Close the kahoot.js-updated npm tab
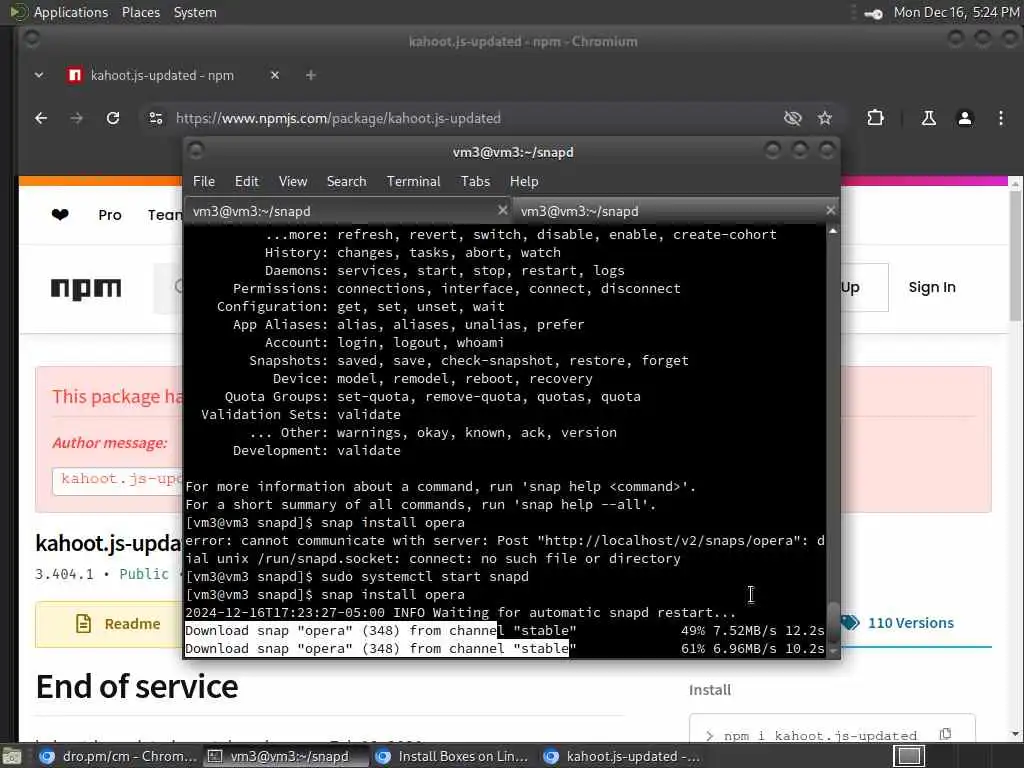The height and width of the screenshot is (768, 1024). (x=275, y=75)
